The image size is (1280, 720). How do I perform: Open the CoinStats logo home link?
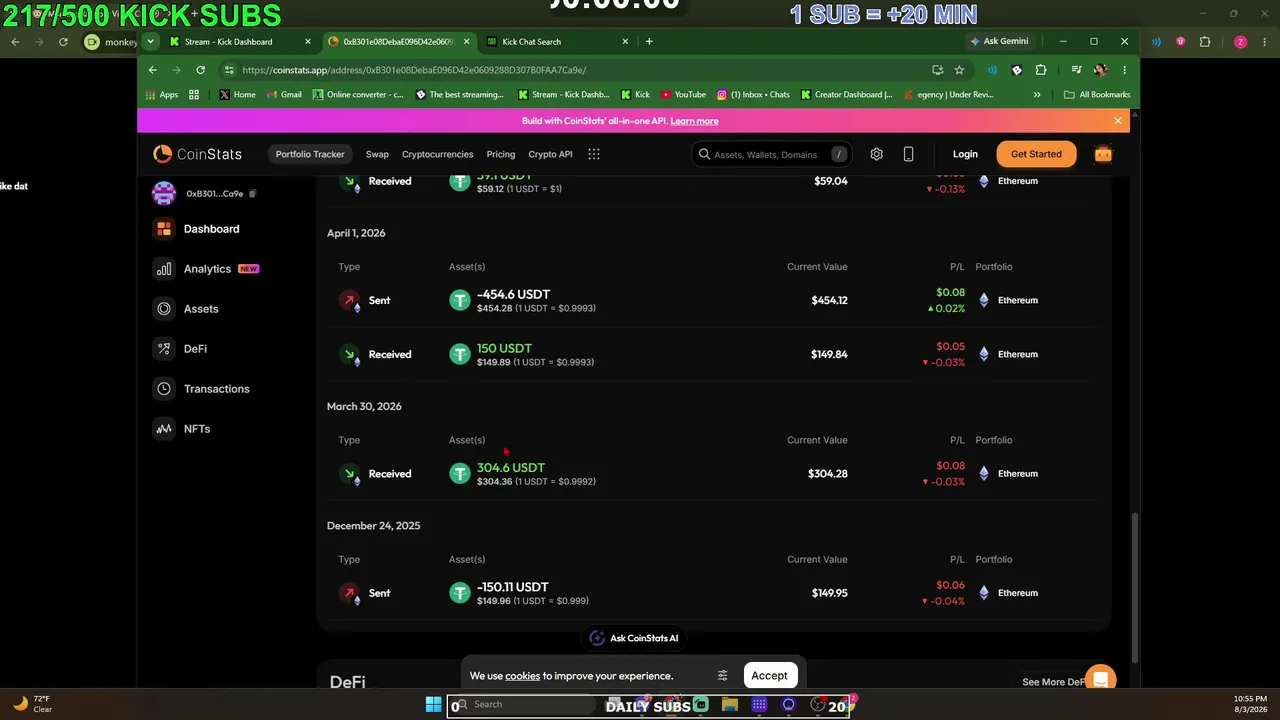[197, 154]
